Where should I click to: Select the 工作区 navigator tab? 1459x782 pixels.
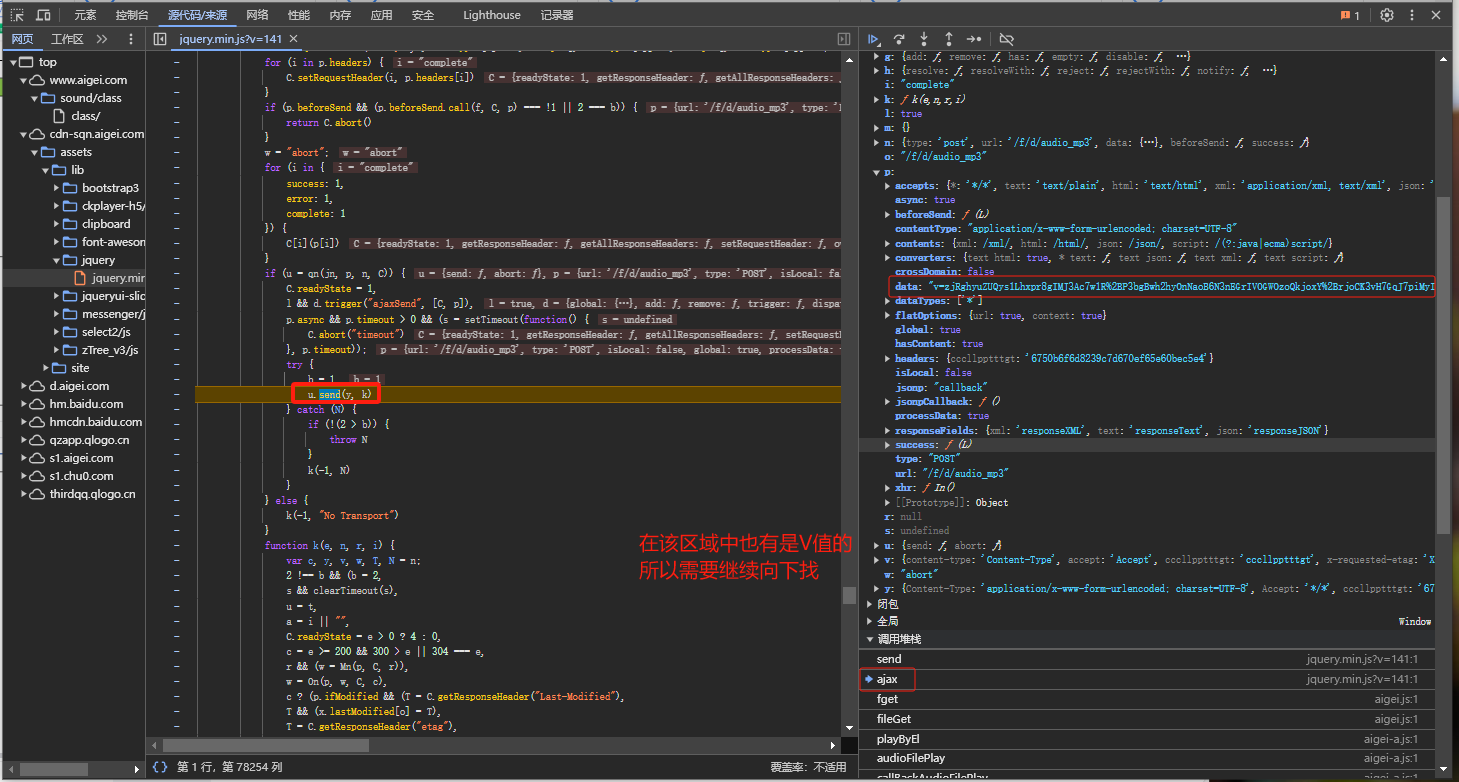67,39
